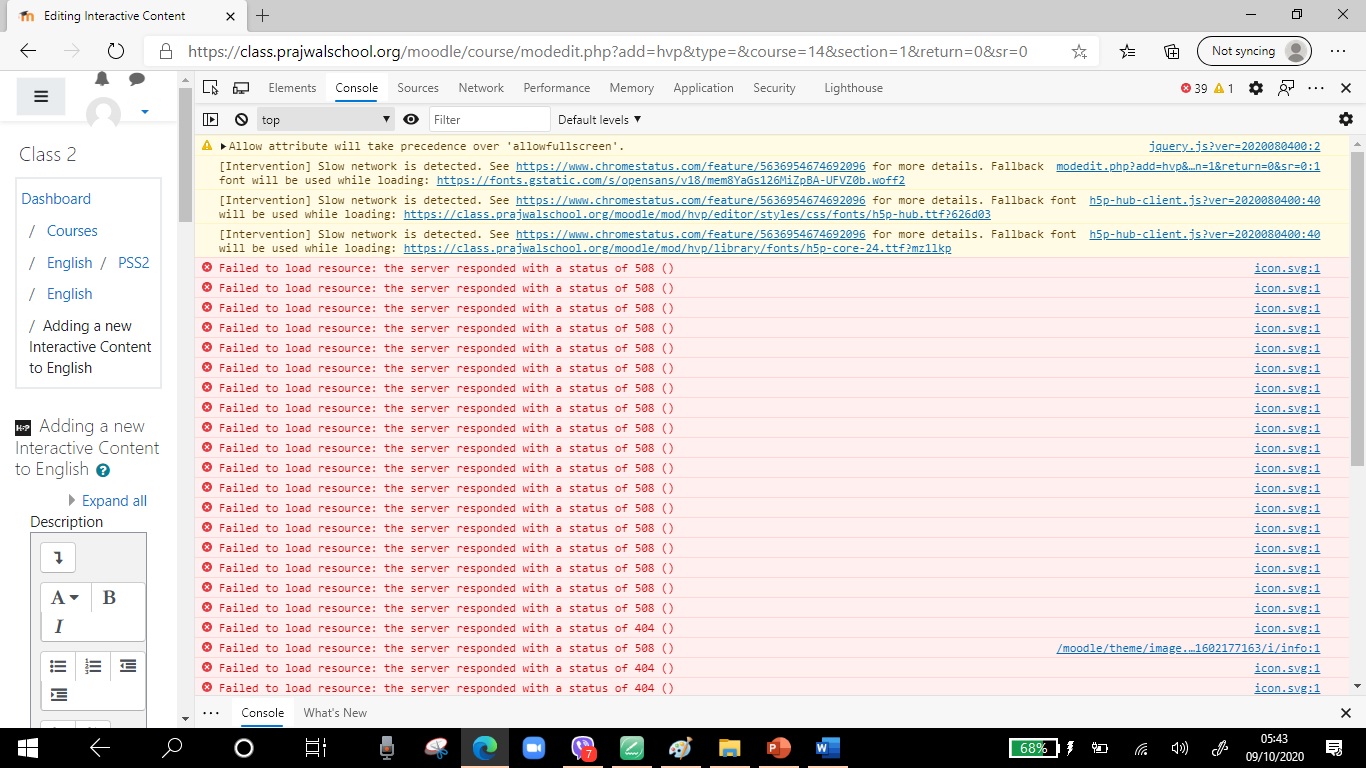Viewport: 1366px width, 768px height.
Task: Open Courses breadcrumb link
Action: coord(72,230)
